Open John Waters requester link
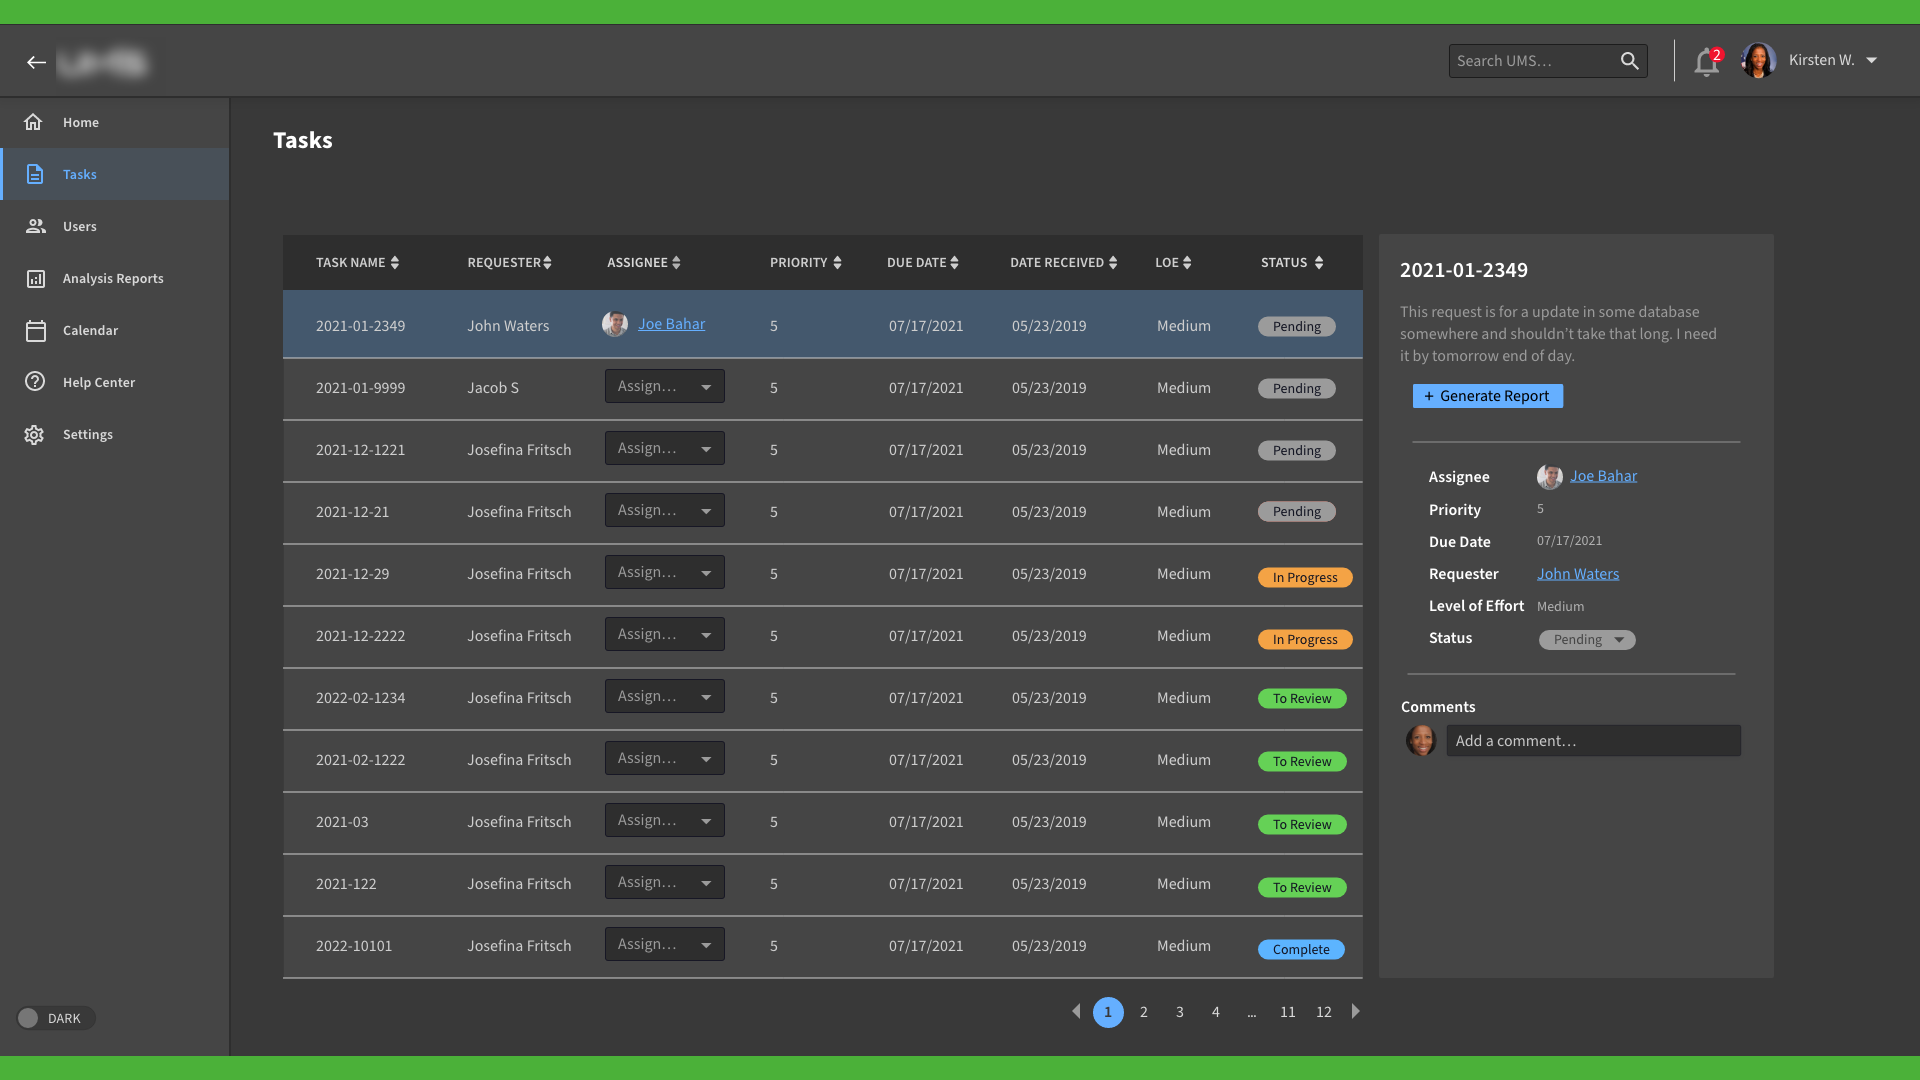Screen dimensions: 1920x1080 click(x=1577, y=574)
